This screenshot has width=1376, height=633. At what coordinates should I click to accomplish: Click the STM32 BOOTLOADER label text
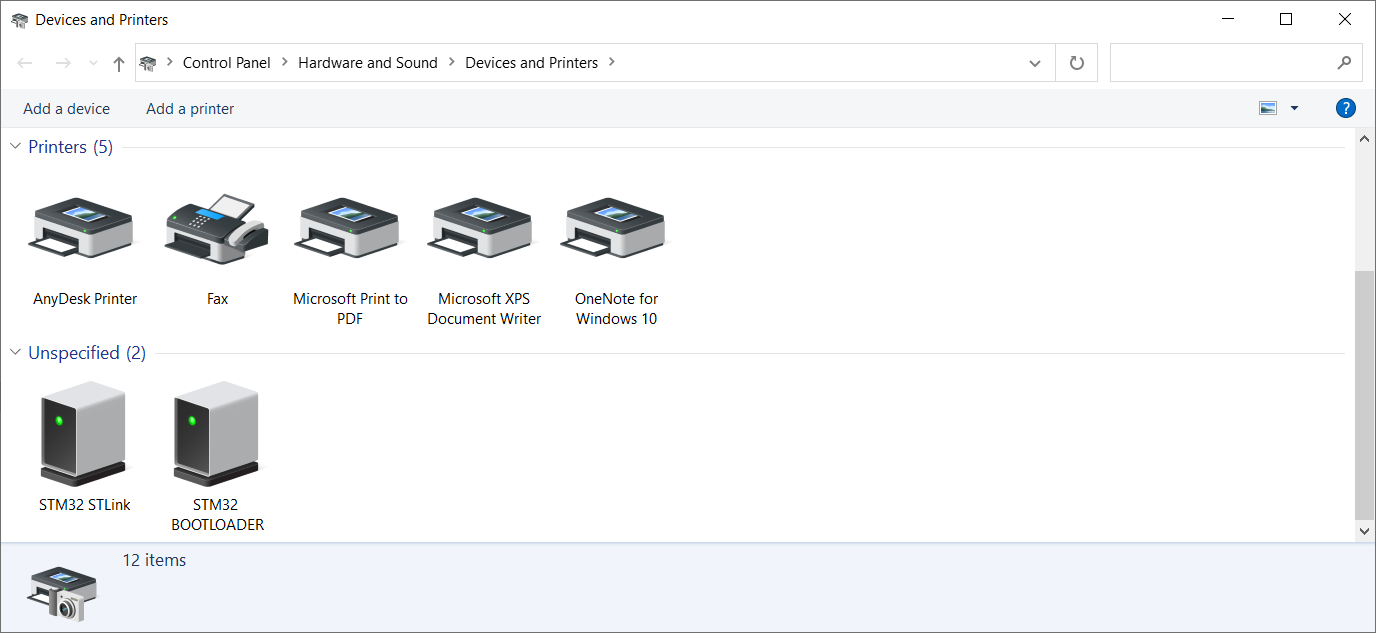tap(217, 514)
